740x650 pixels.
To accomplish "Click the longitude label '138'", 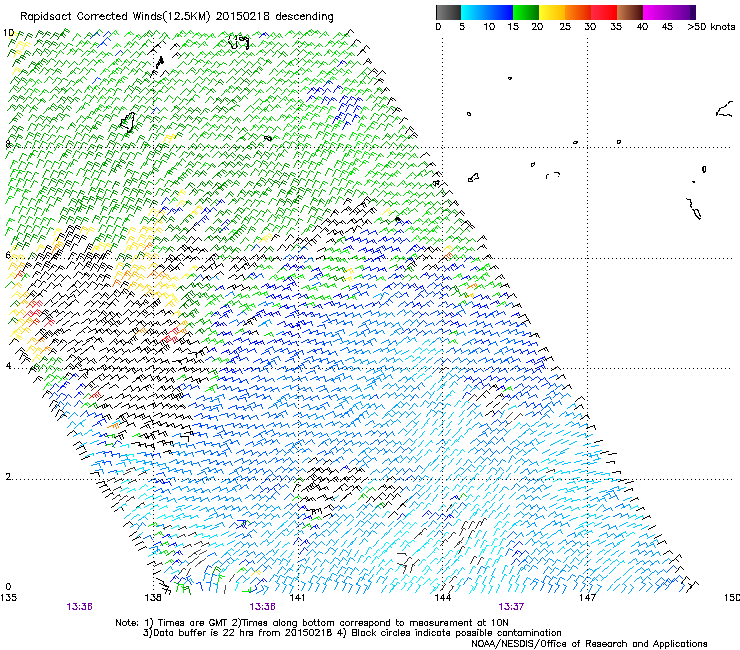I will pyautogui.click(x=152, y=598).
